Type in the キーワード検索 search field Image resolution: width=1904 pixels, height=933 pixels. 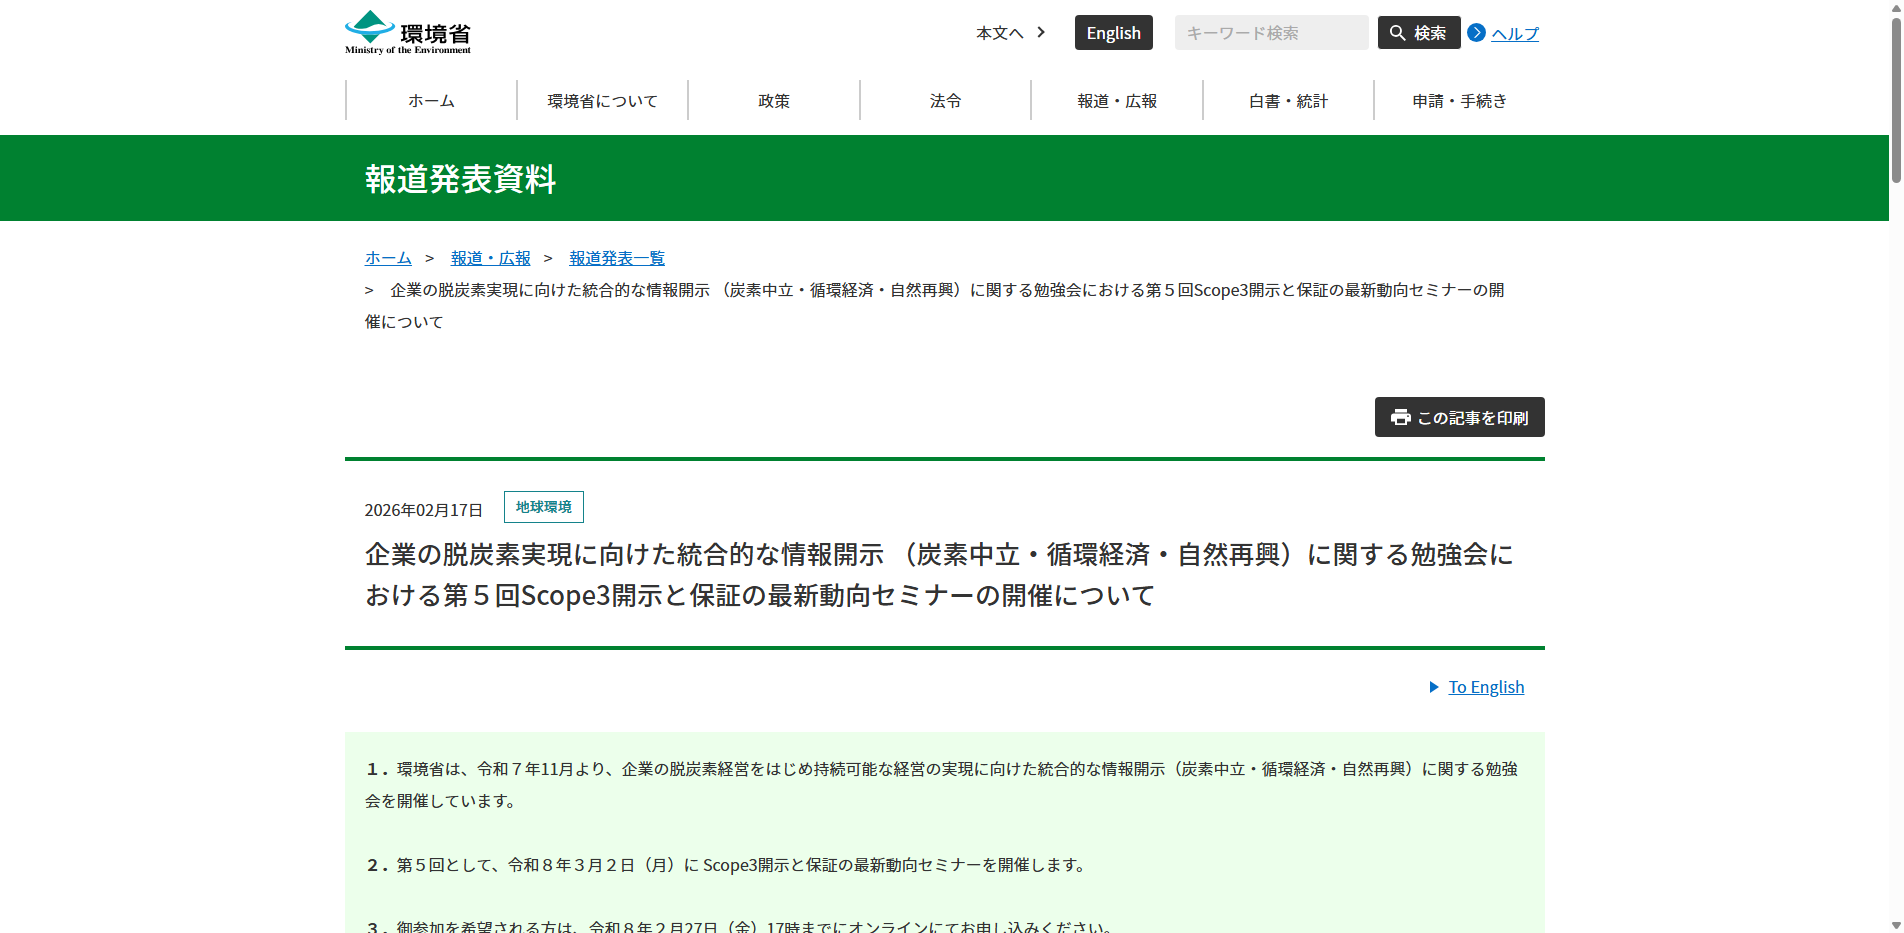(x=1270, y=33)
